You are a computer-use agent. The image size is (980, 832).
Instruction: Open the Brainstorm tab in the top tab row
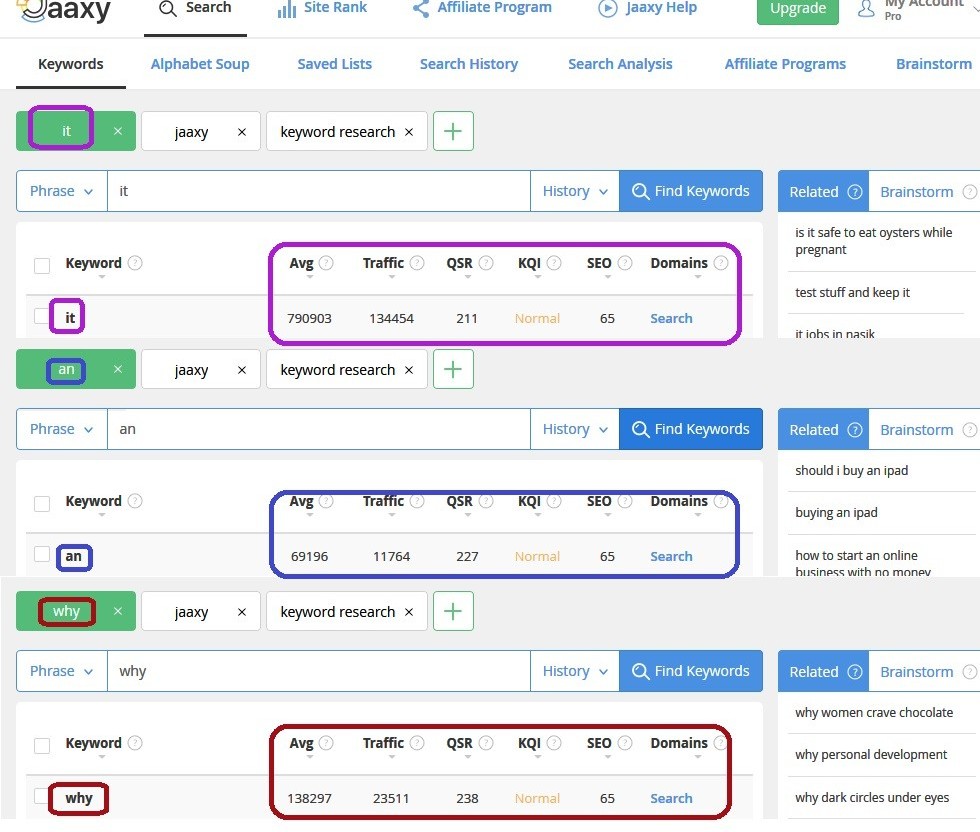[x=934, y=64]
